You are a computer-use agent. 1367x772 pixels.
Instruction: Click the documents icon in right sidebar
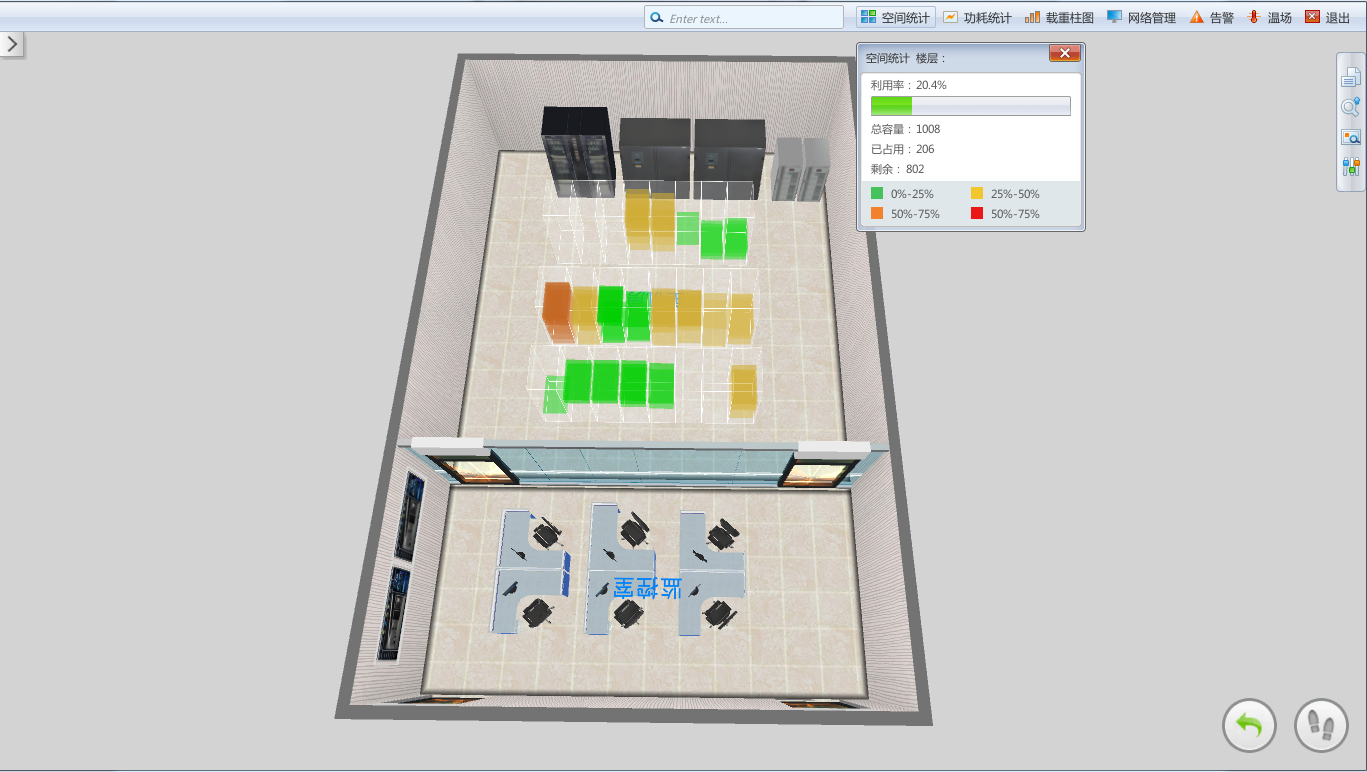[x=1350, y=77]
